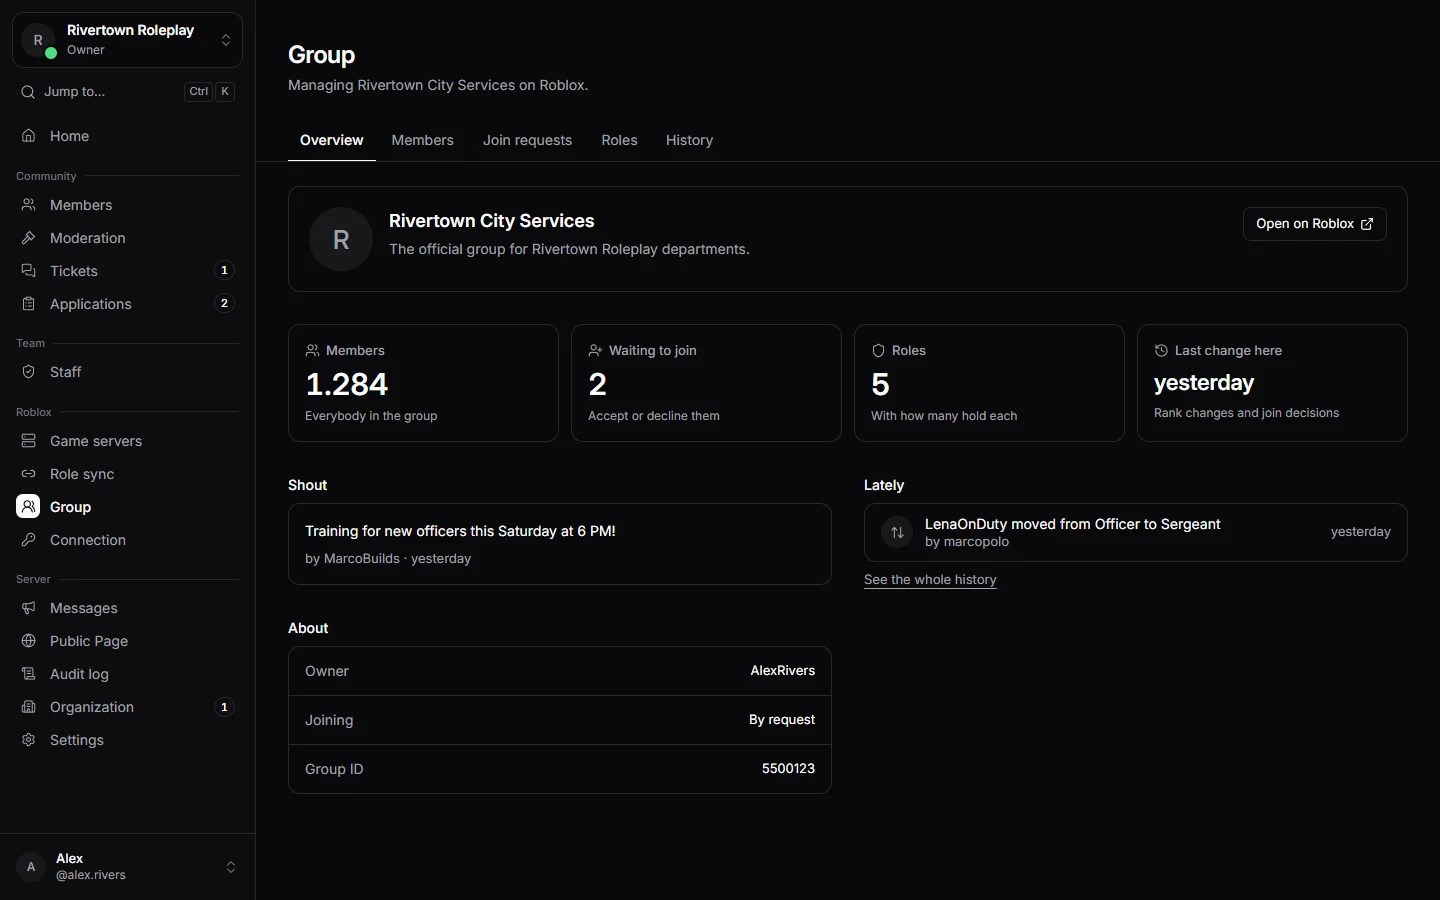This screenshot has width=1440, height=900.
Task: Click the Public Page sidebar label
Action: coord(89,641)
